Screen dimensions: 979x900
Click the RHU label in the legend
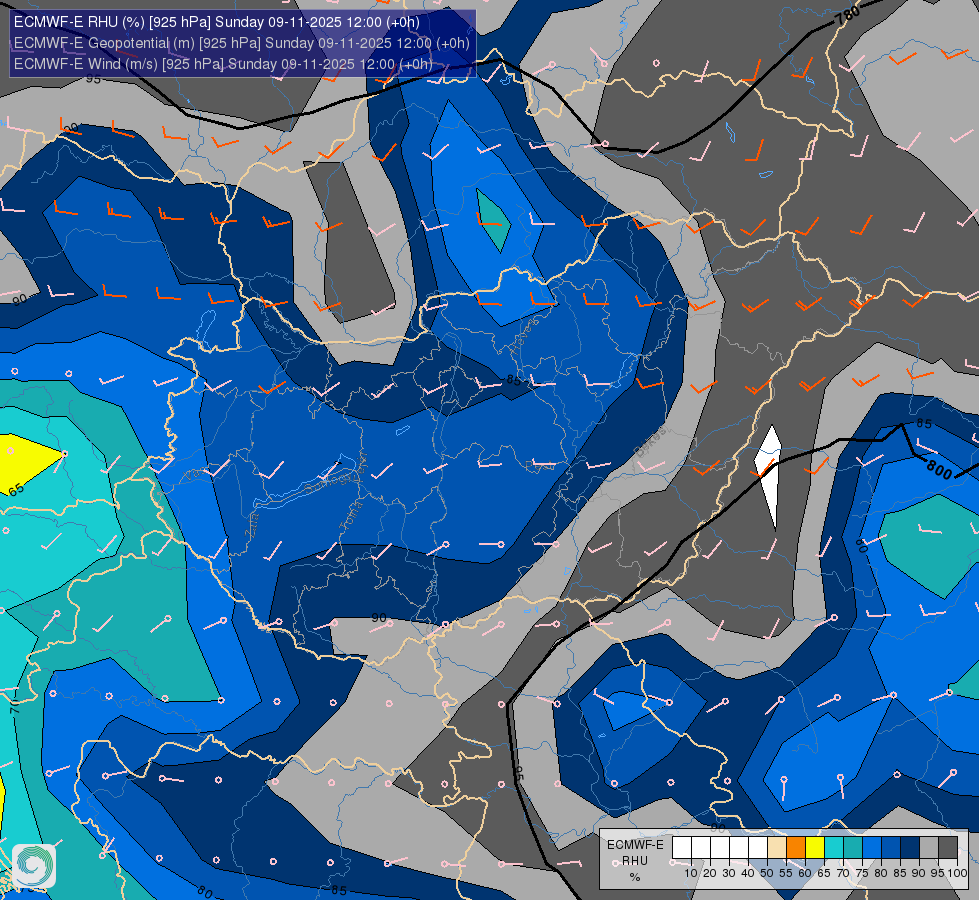coord(635,861)
